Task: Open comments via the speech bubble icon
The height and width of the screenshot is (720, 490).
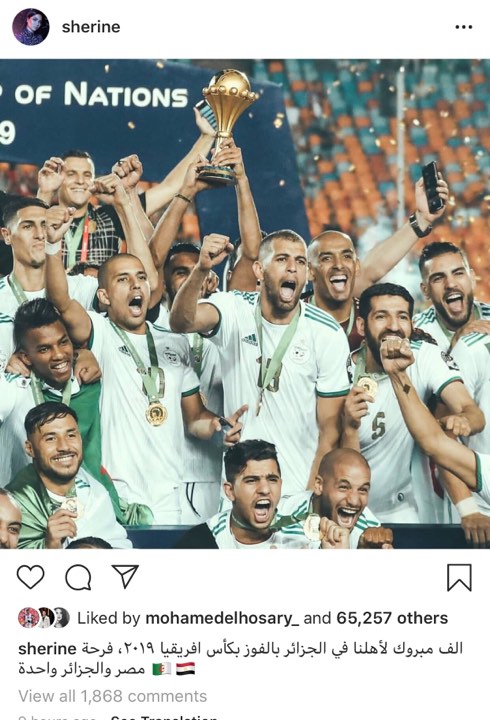Action: point(78,577)
